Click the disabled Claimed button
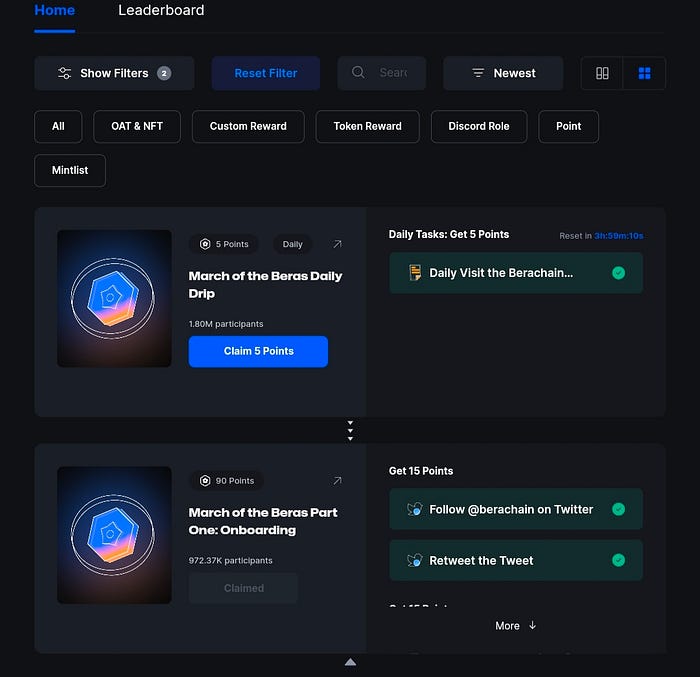This screenshot has width=700, height=677. pos(243,588)
